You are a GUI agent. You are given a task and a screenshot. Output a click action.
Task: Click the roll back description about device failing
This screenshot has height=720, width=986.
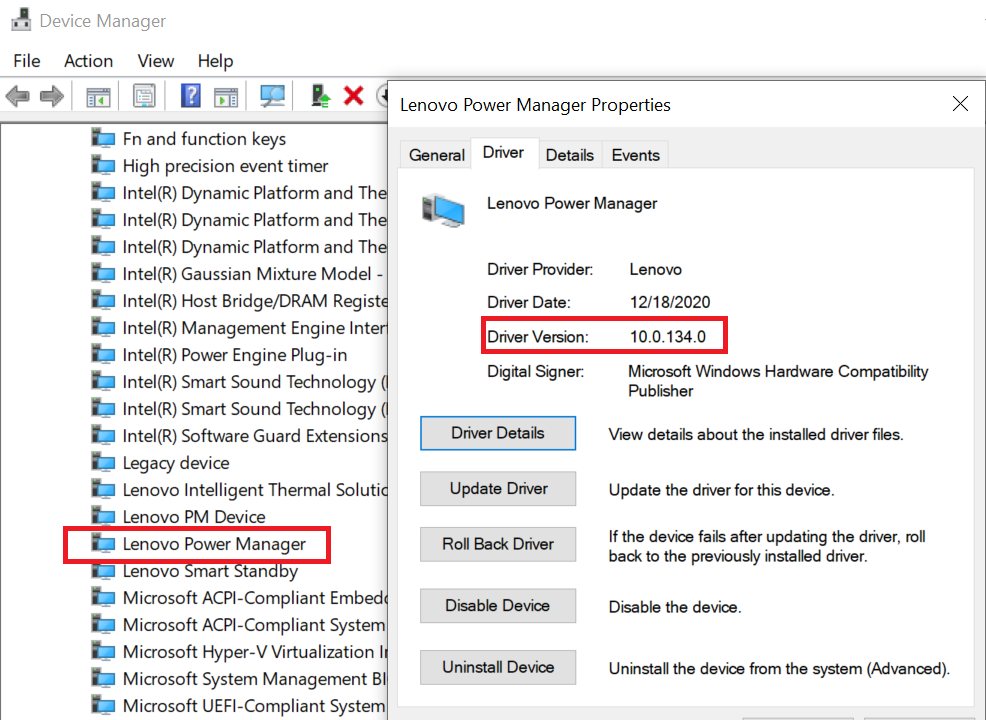point(767,546)
